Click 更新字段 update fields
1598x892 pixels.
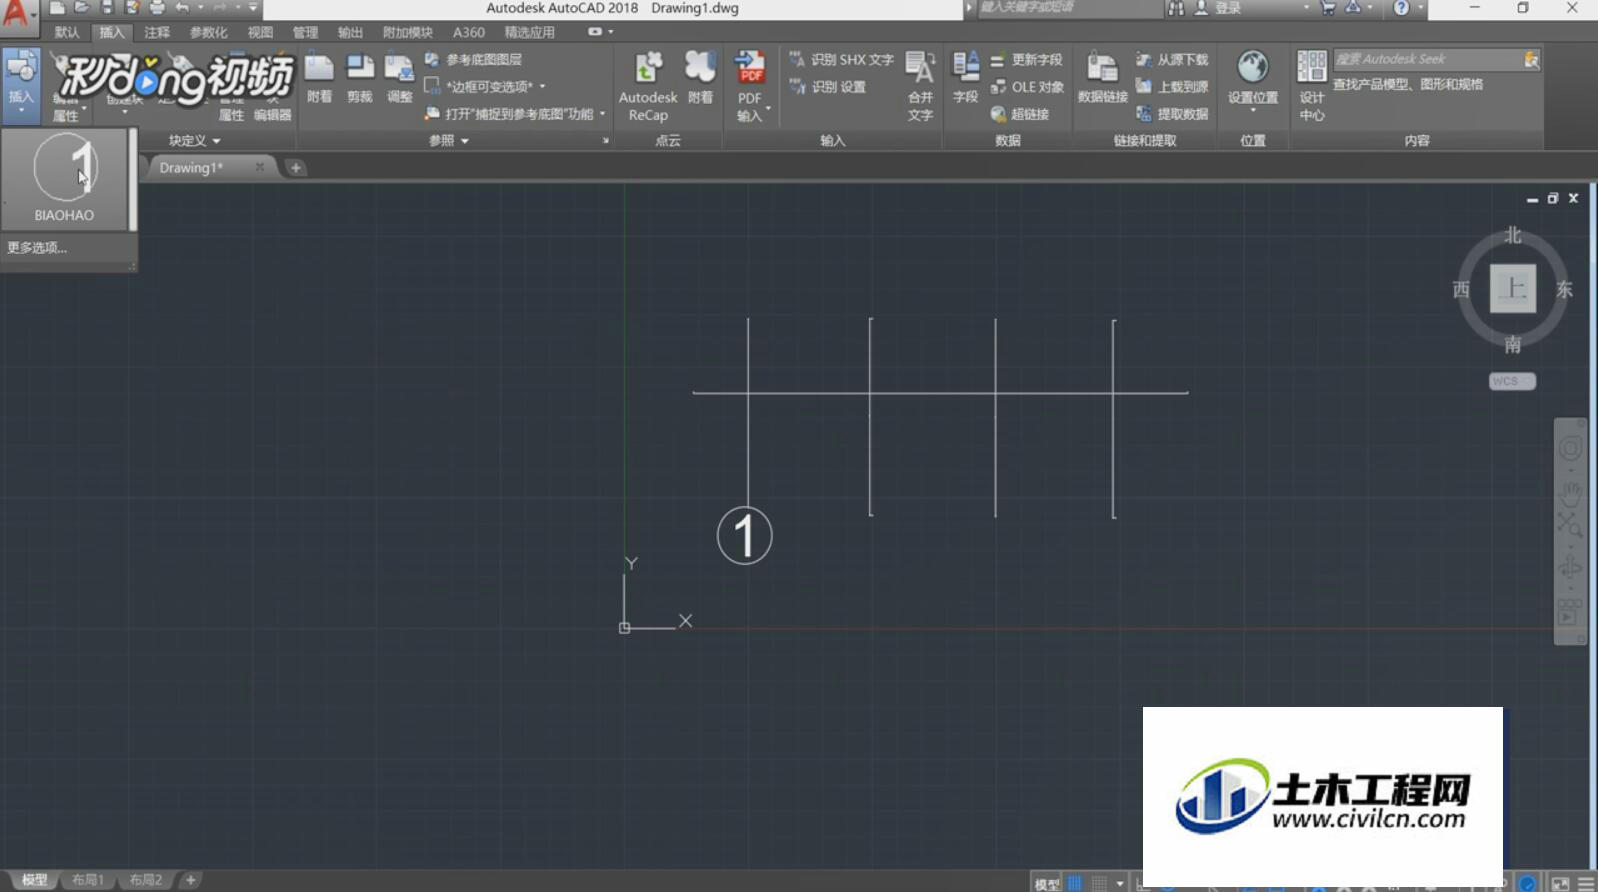[x=1026, y=60]
